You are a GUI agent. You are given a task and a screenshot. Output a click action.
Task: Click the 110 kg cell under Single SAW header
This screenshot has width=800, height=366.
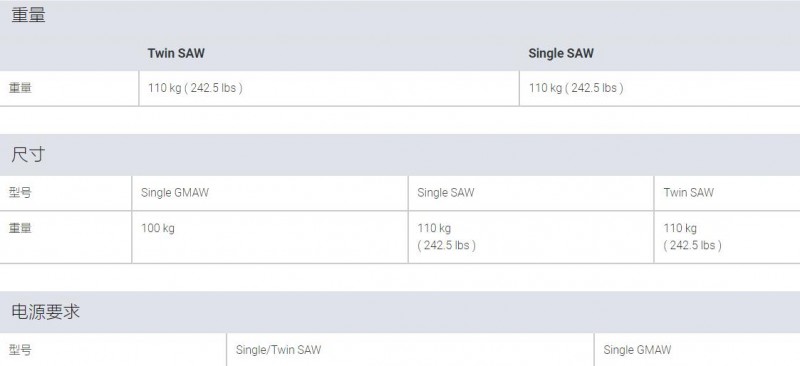tap(660, 88)
